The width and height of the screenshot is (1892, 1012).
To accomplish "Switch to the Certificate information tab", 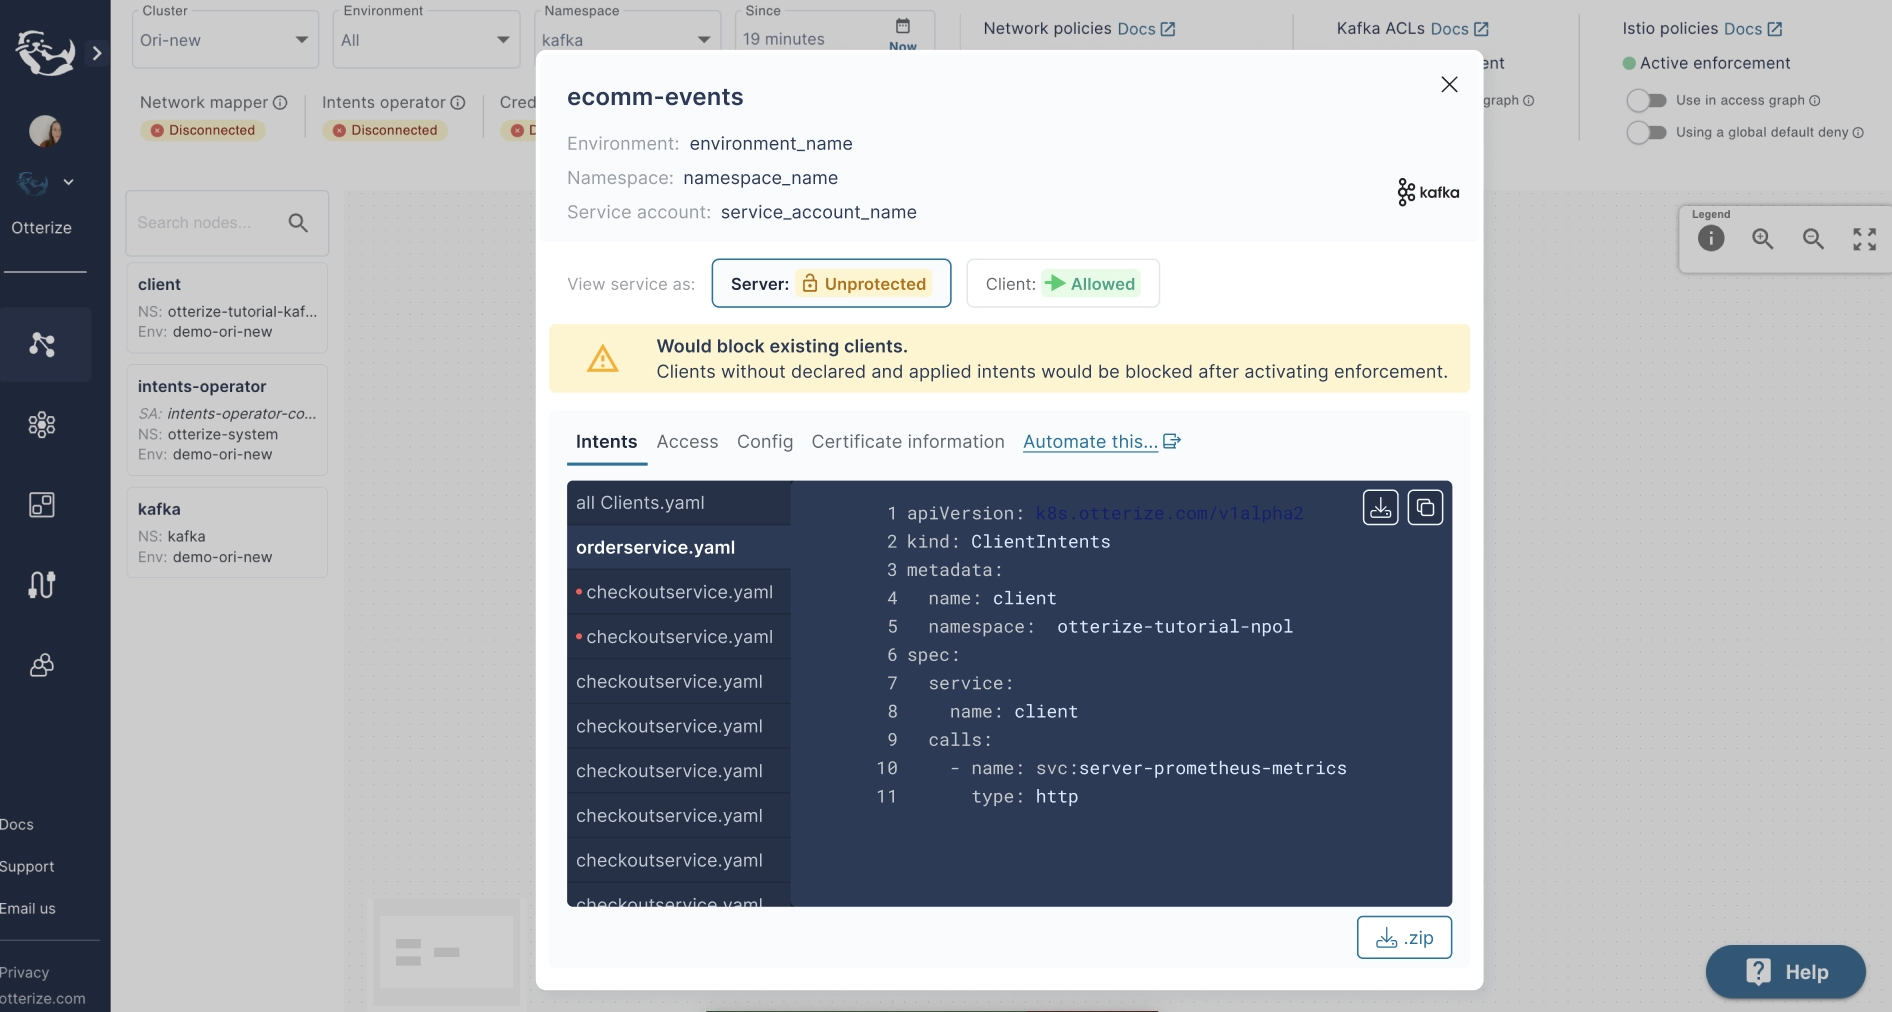I will click(x=908, y=442).
